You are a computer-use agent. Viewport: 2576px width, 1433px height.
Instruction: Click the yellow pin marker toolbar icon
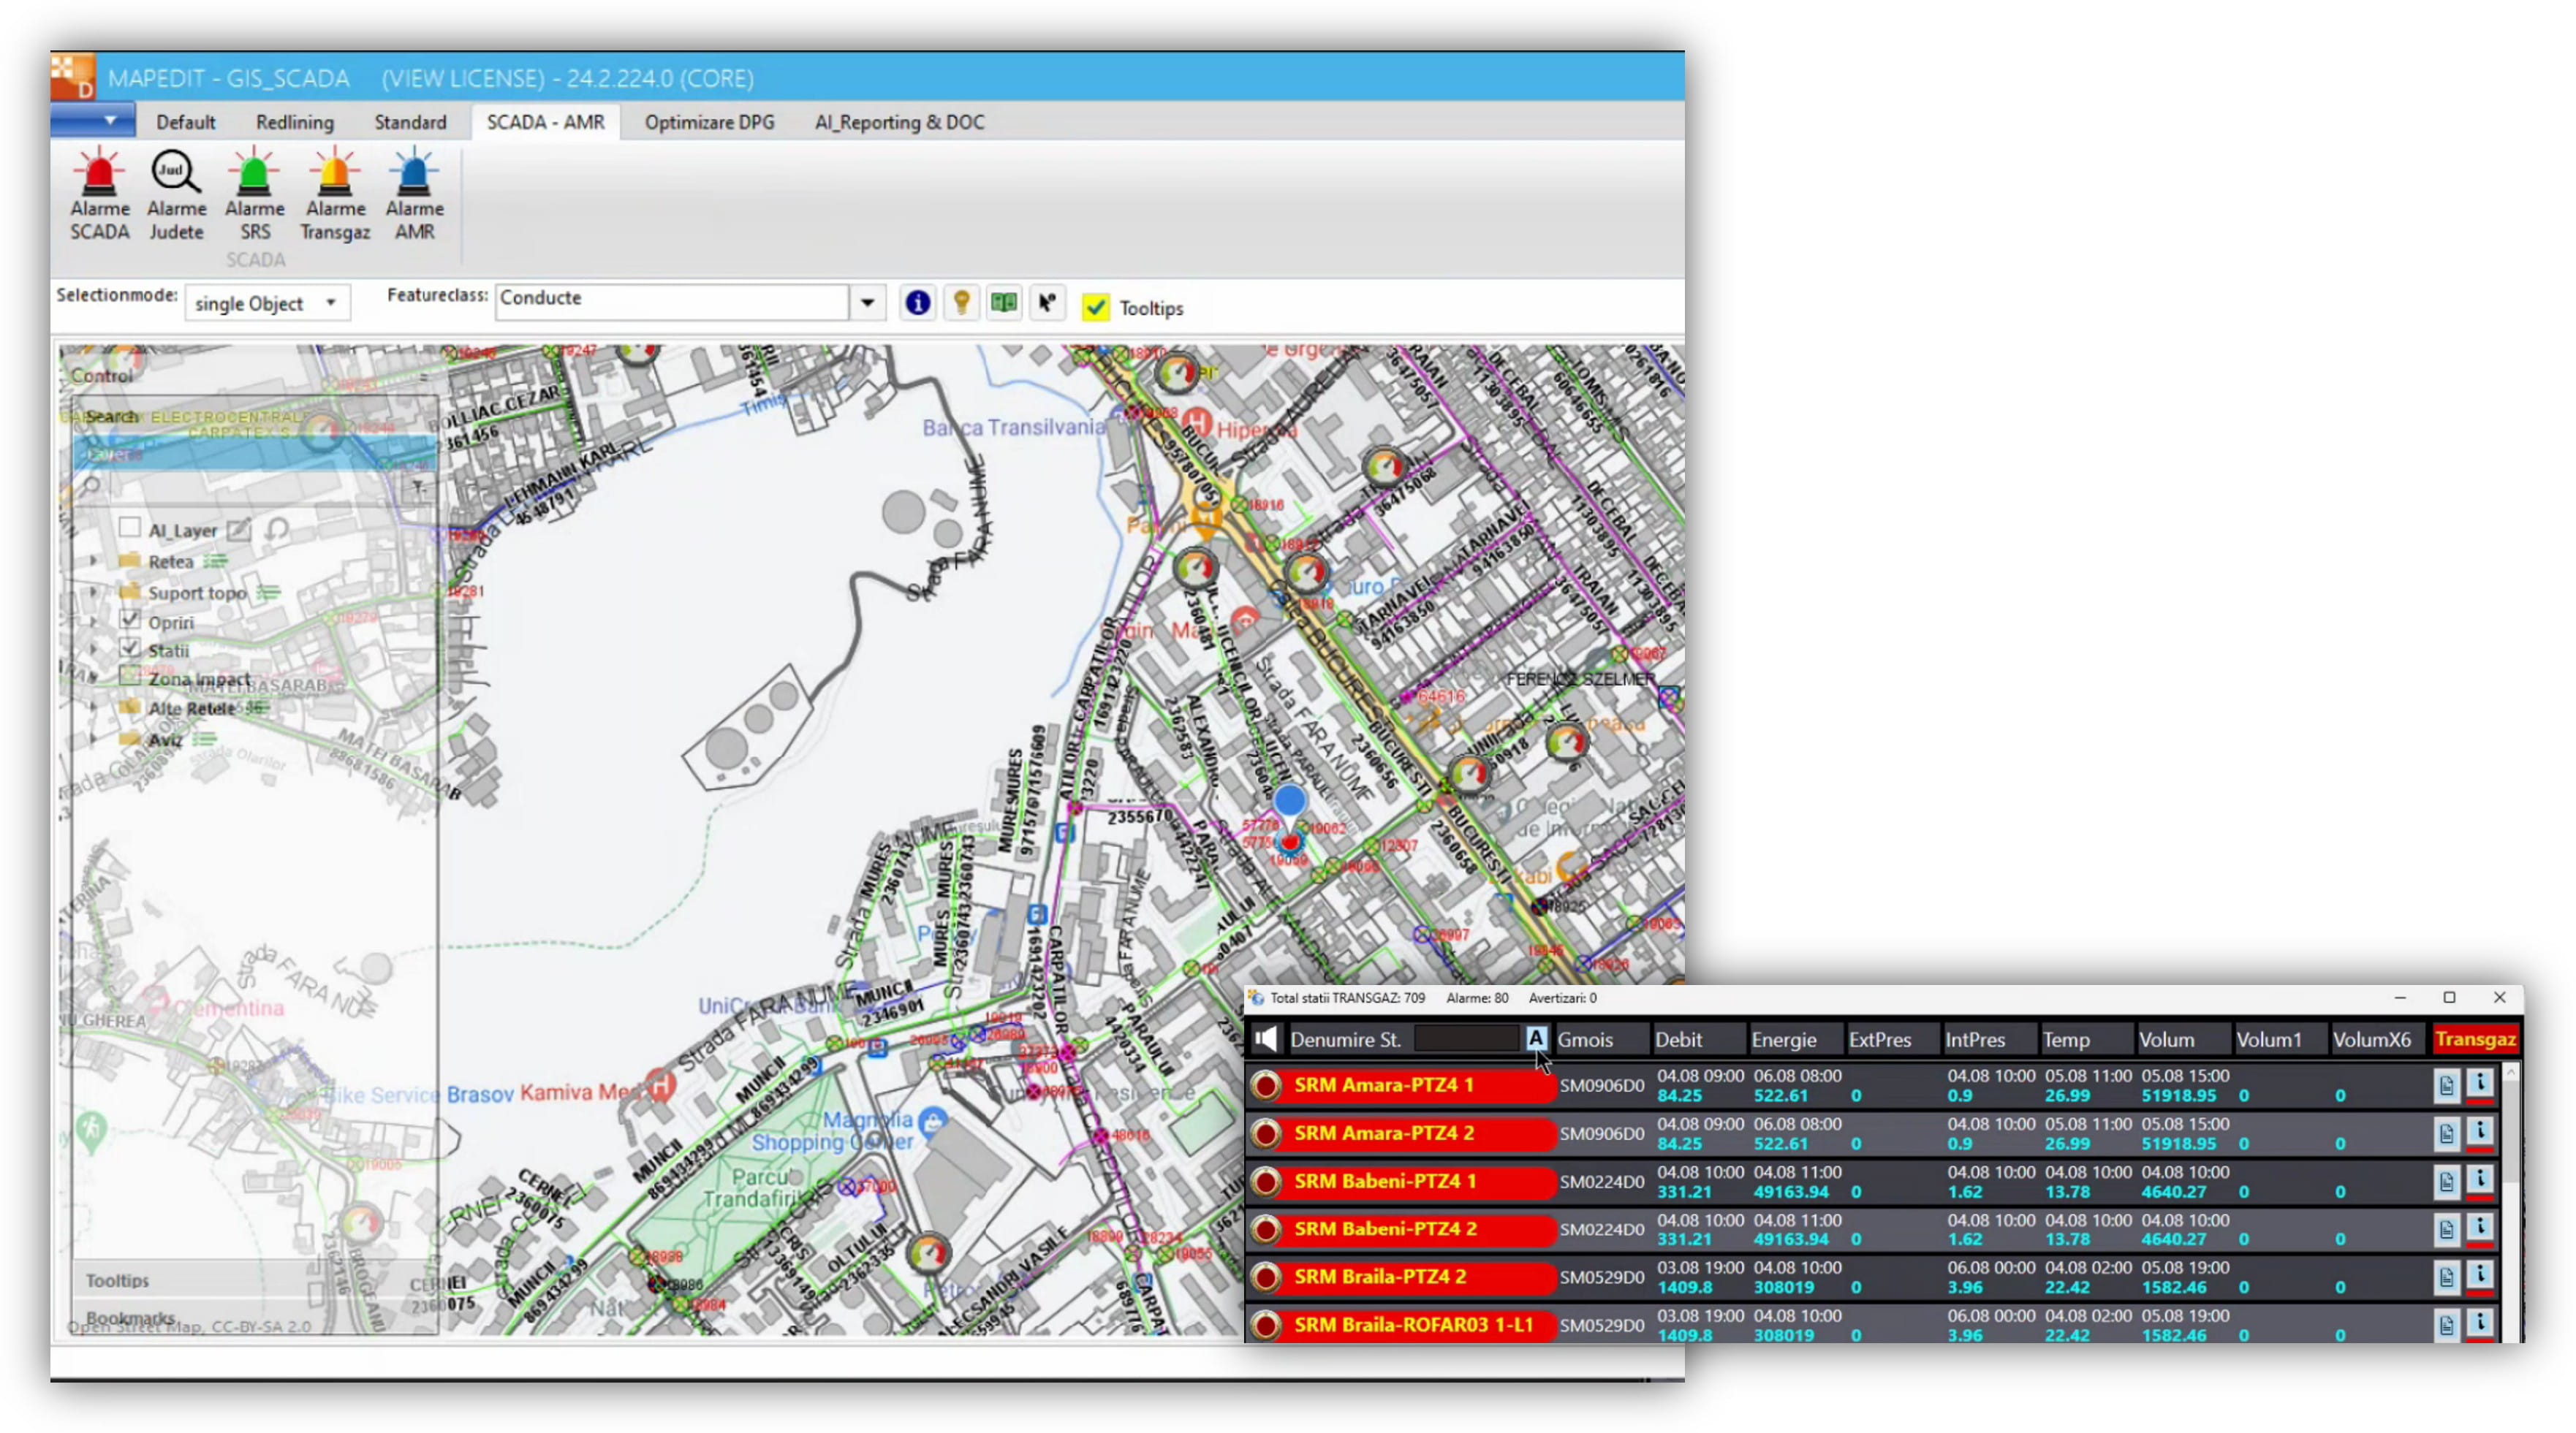pos(961,303)
